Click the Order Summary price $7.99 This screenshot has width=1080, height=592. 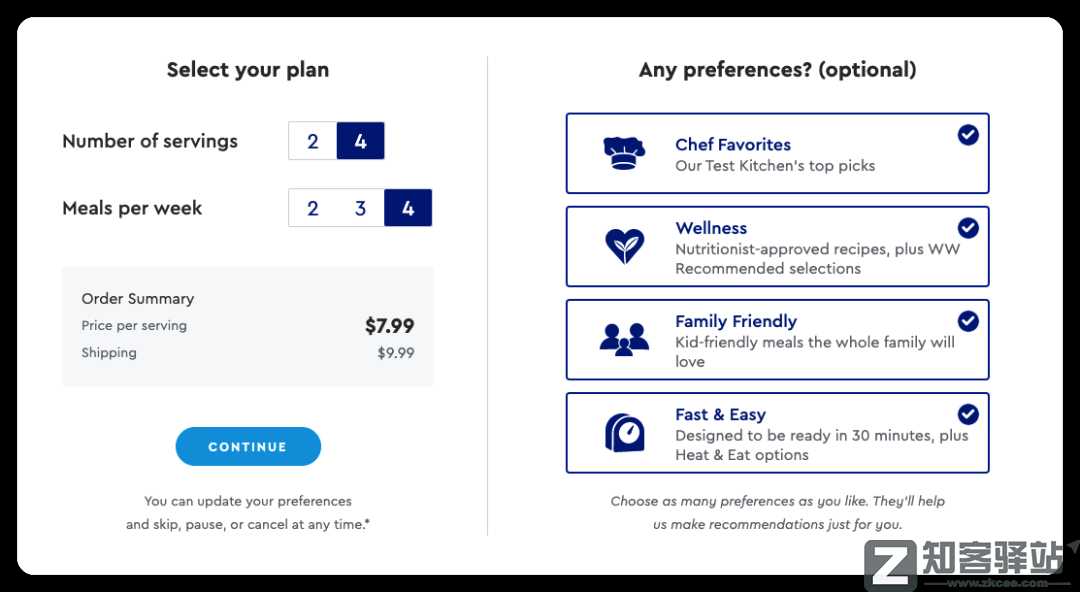389,326
